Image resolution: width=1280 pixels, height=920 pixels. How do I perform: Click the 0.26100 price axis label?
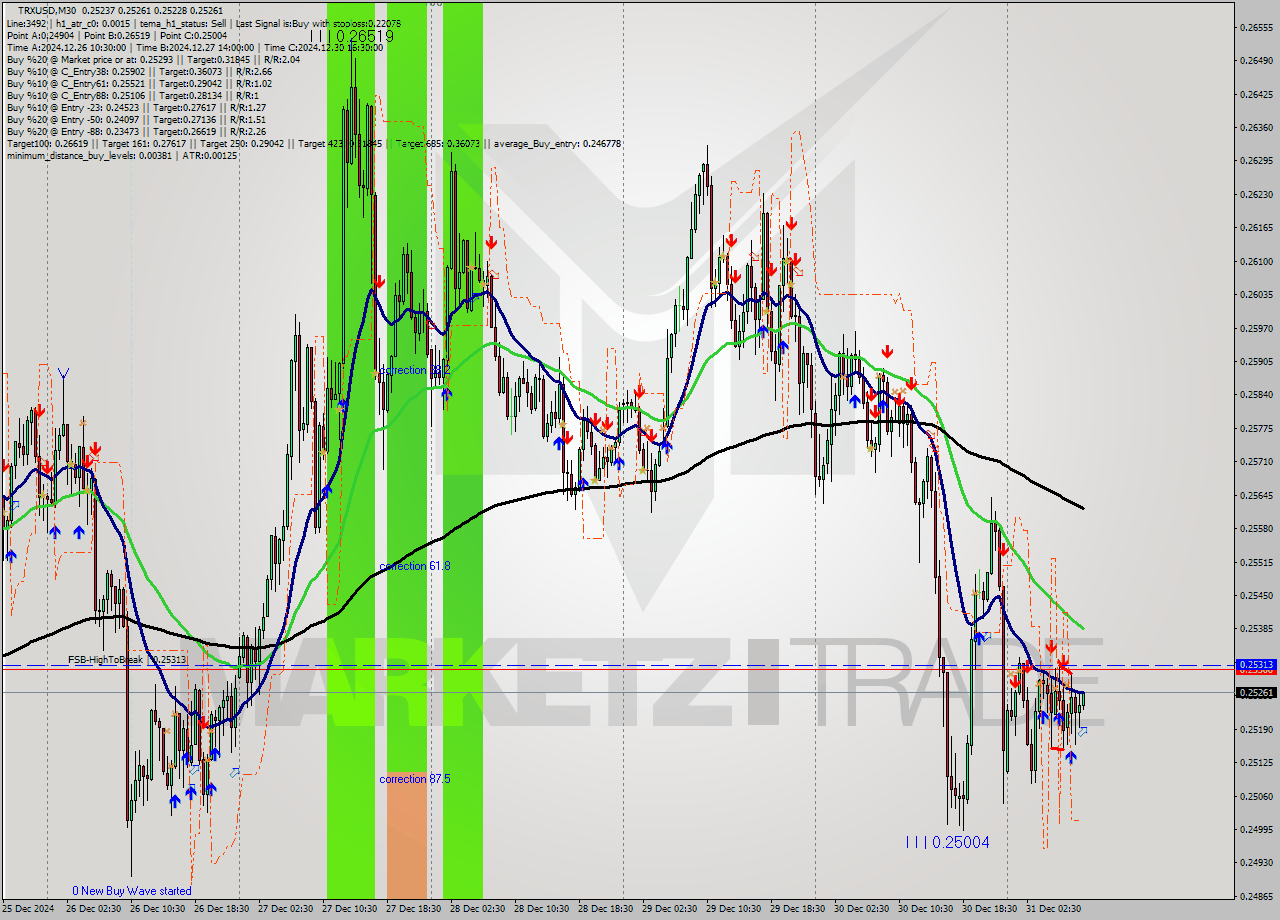click(1256, 262)
